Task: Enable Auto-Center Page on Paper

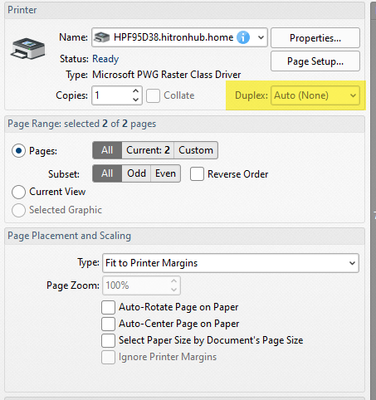Action: pos(108,324)
